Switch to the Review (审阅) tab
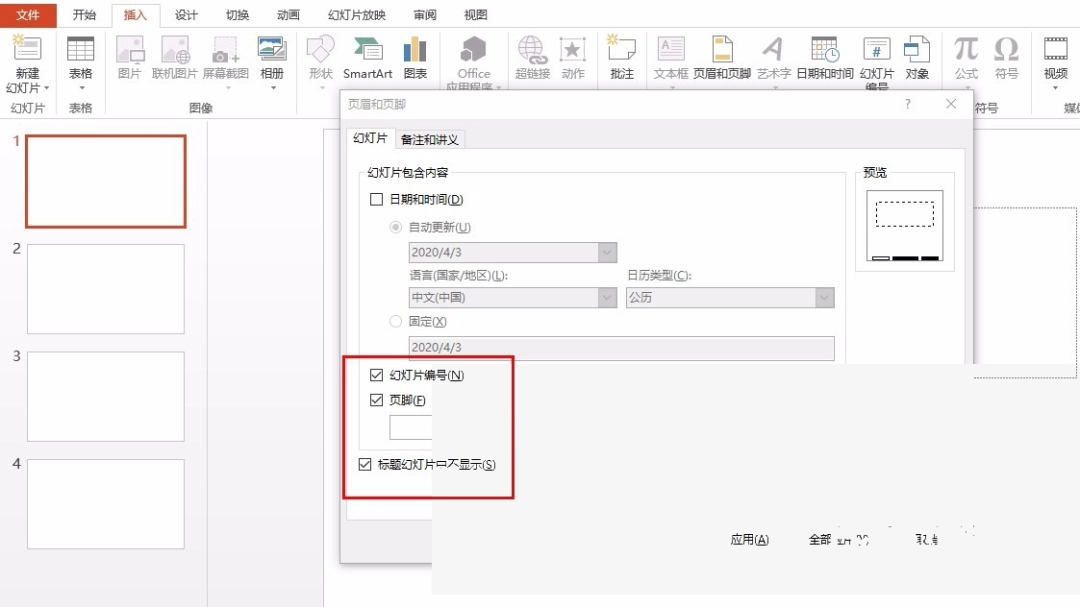Viewport: 1080px width, 607px height. (425, 14)
